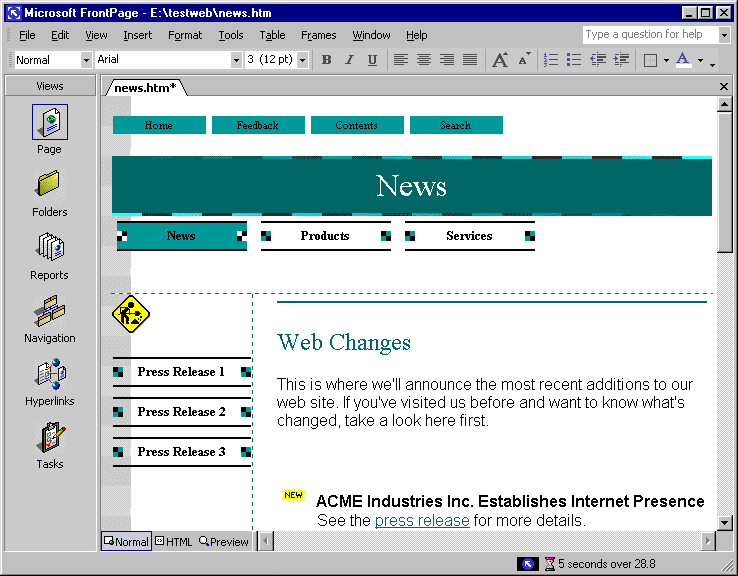Viewport: 738px width, 576px height.
Task: Click the News link bar button
Action: coord(182,236)
